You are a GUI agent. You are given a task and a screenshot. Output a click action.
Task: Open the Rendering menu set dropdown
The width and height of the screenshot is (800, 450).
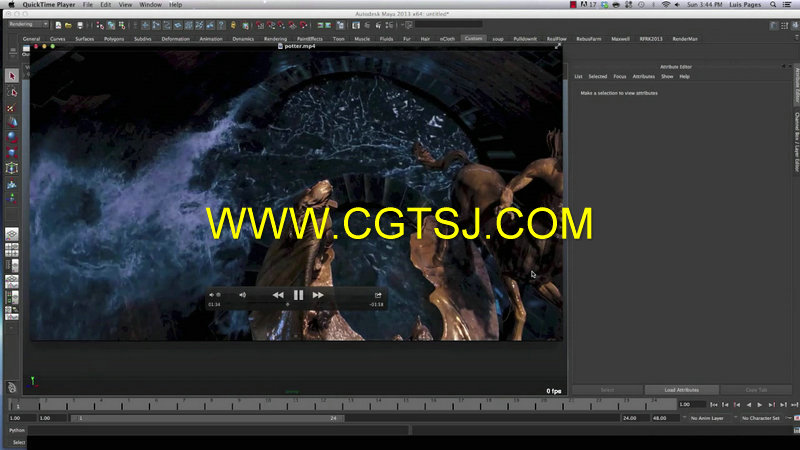point(28,24)
